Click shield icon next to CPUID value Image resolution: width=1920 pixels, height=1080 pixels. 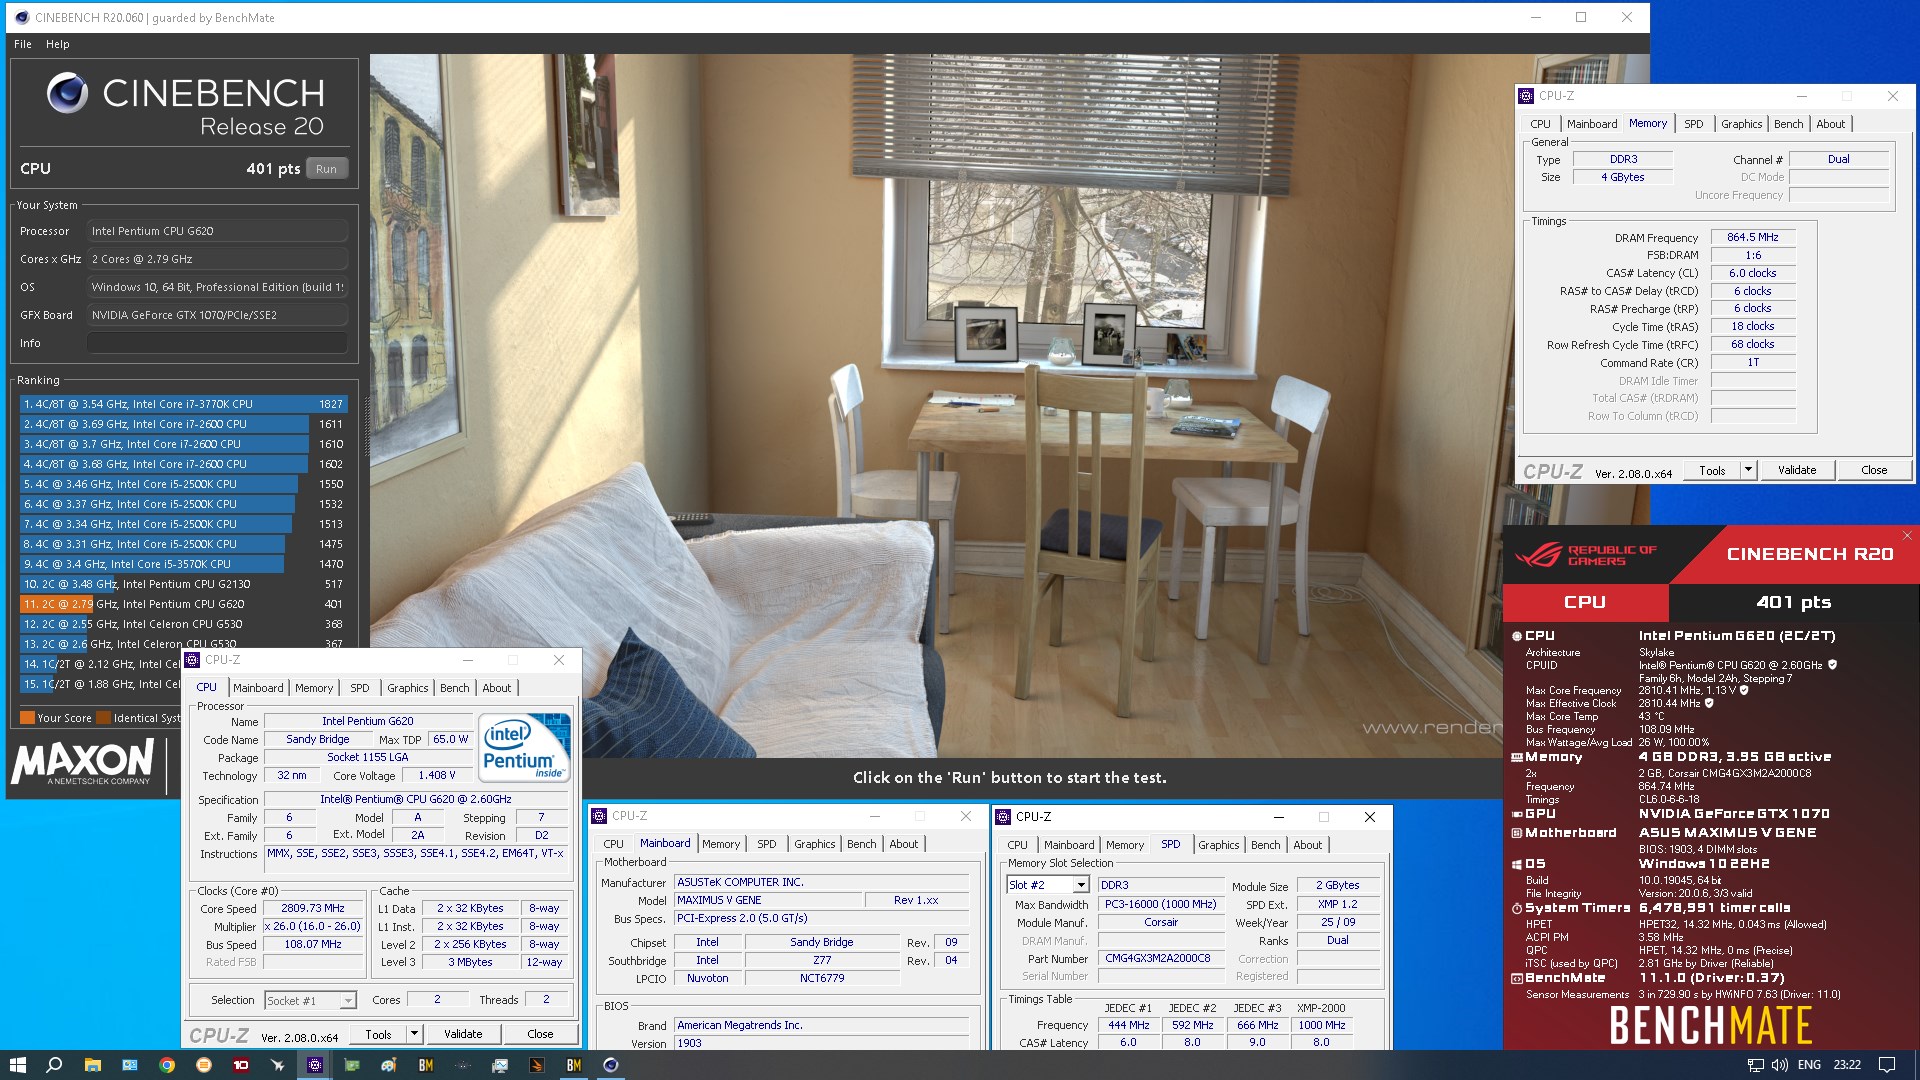(x=1833, y=665)
